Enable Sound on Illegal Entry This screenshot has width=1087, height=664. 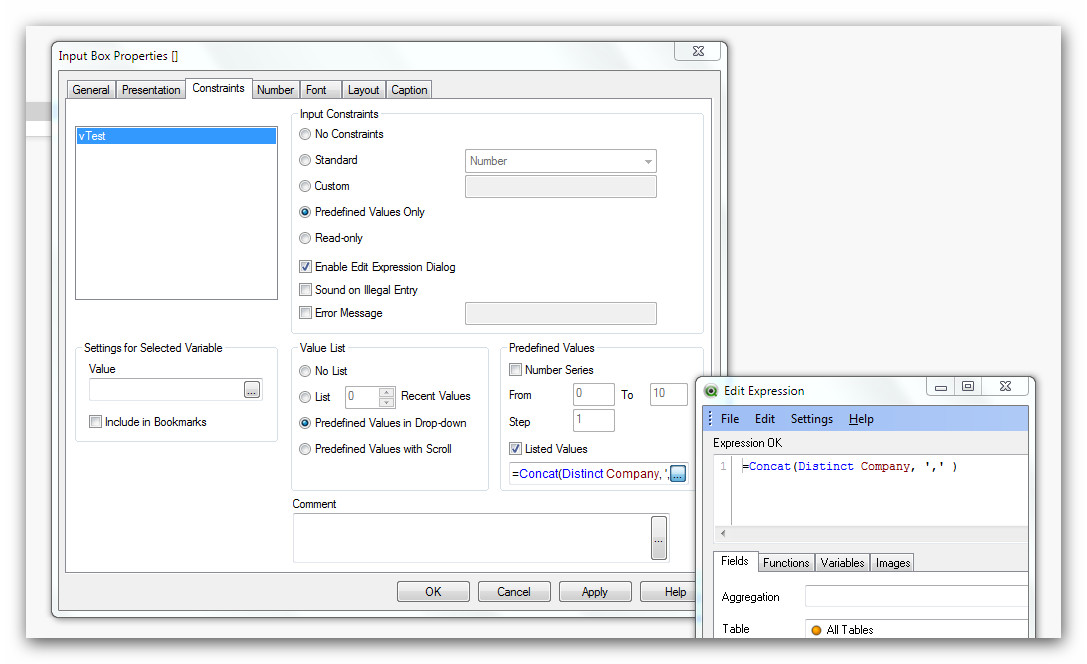305,290
